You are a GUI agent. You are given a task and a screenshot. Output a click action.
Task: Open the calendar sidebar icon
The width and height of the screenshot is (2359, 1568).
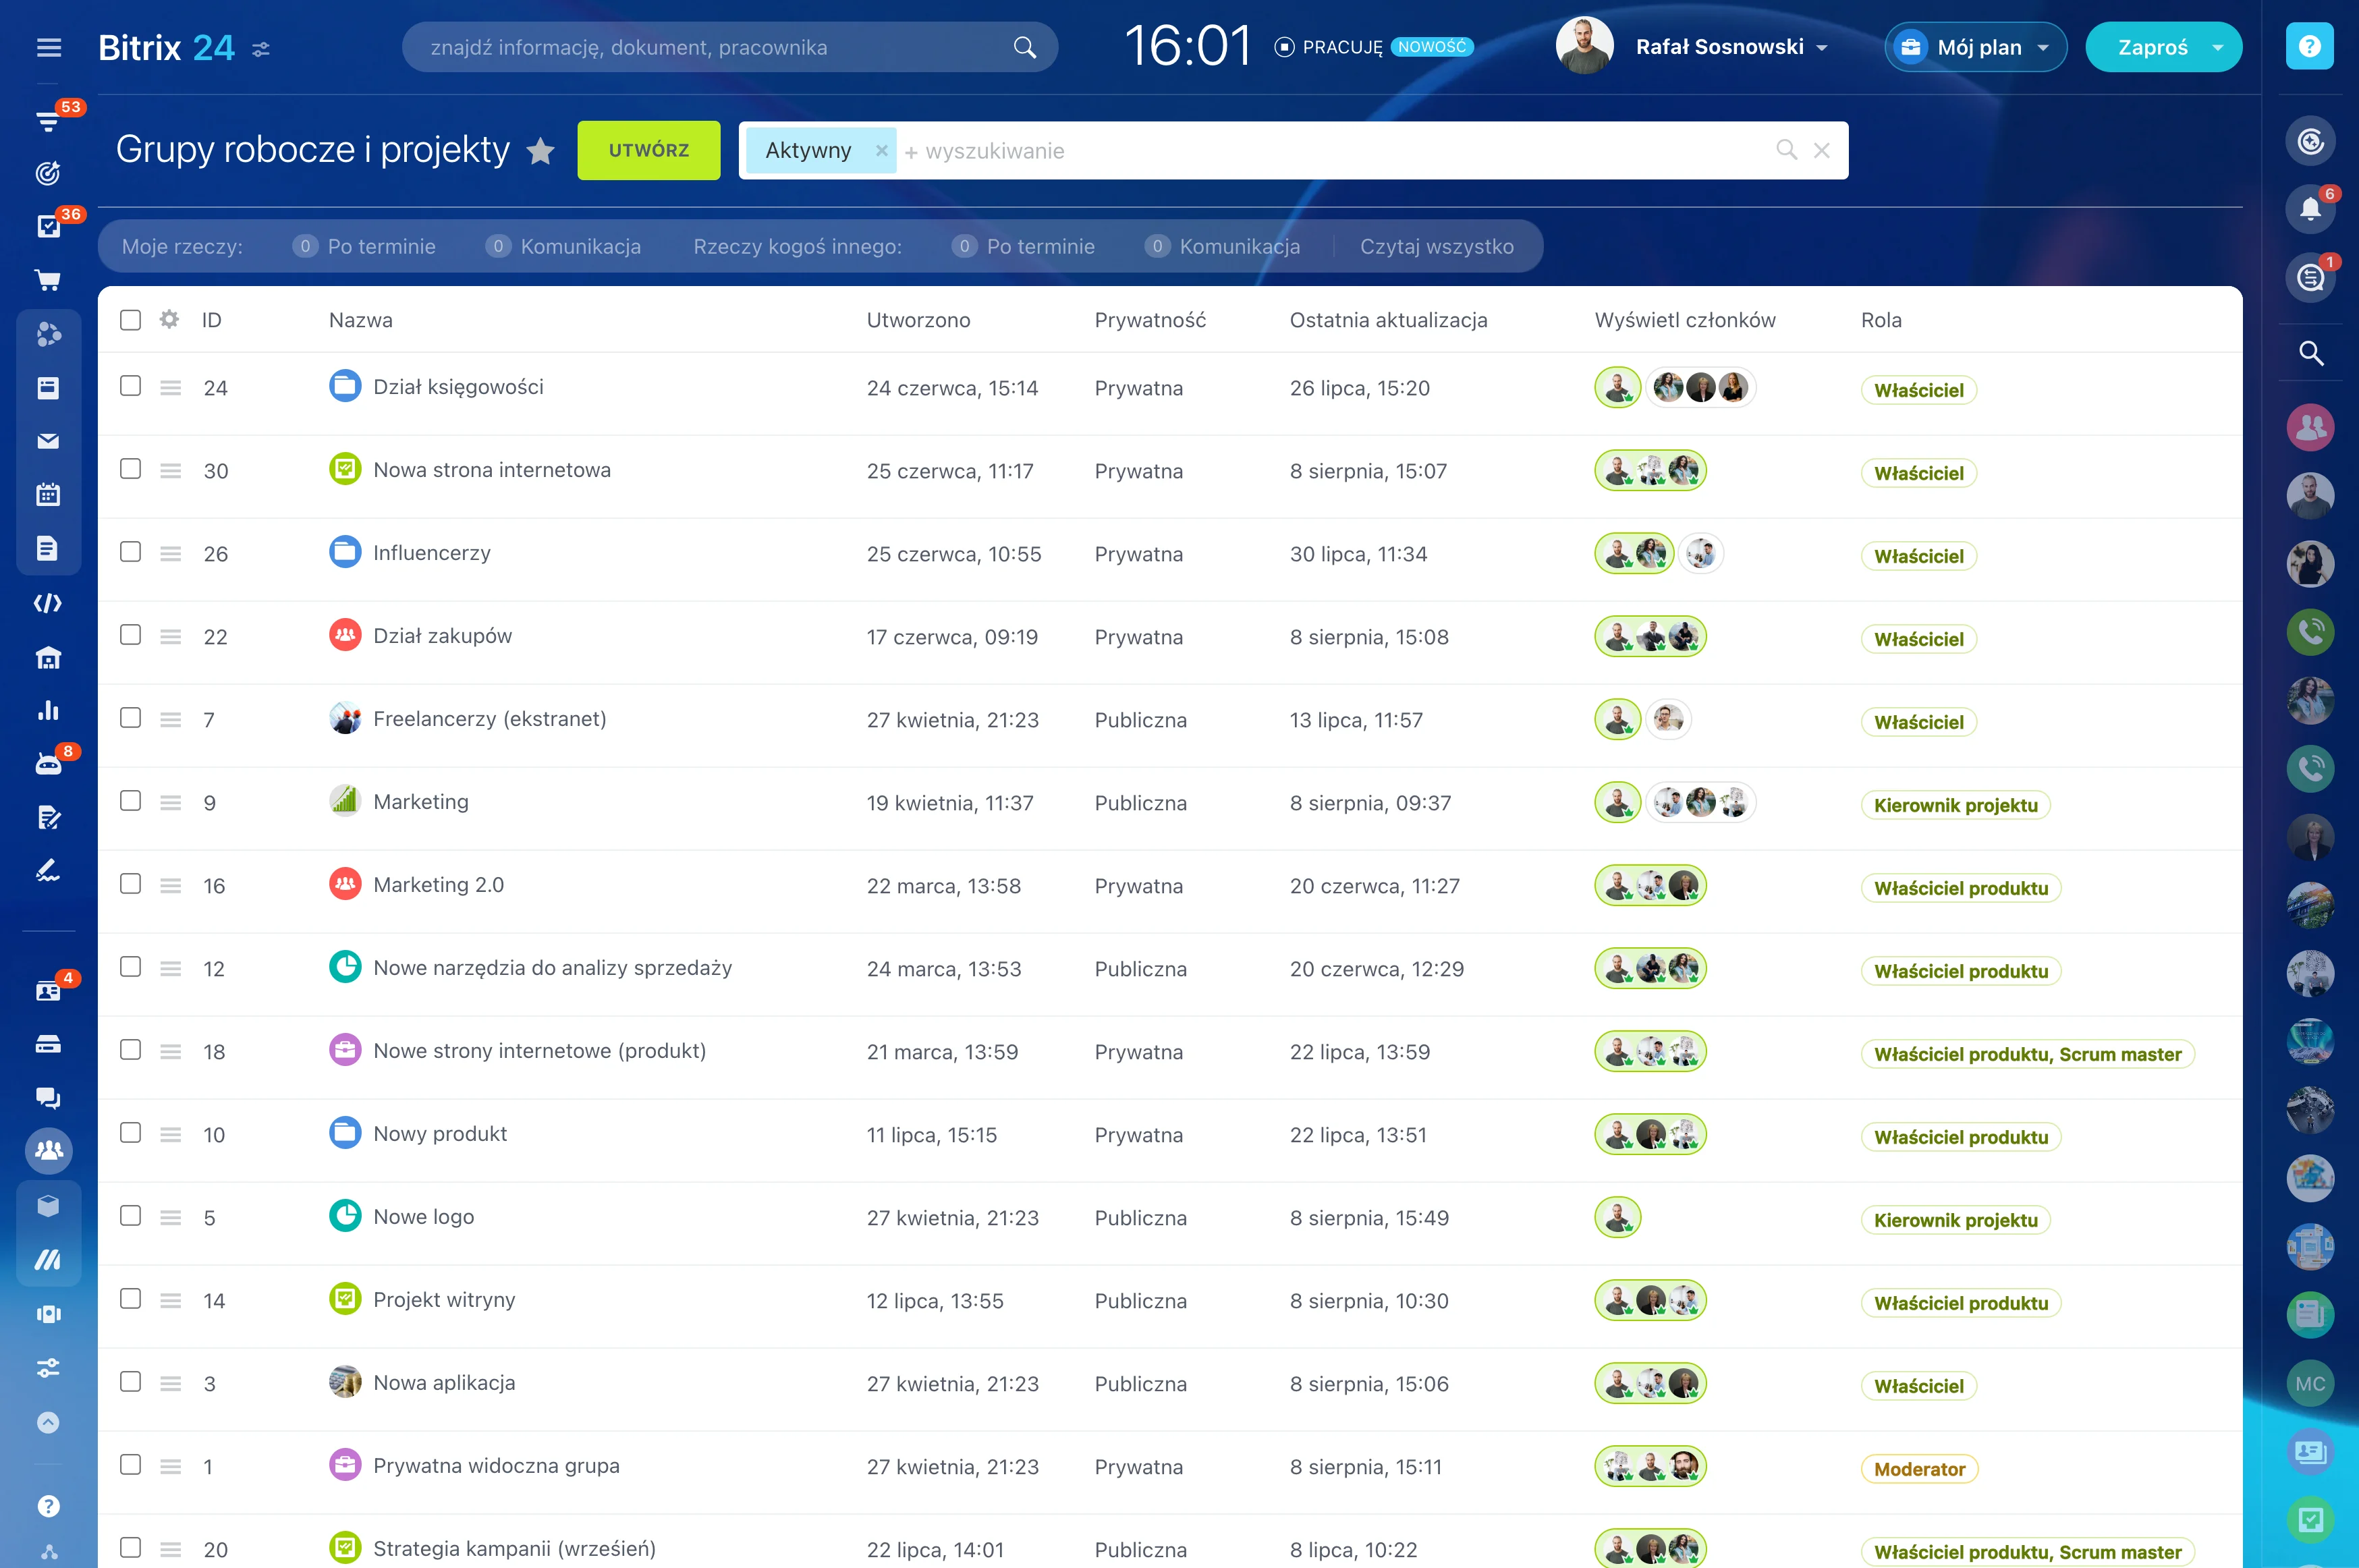click(x=48, y=495)
